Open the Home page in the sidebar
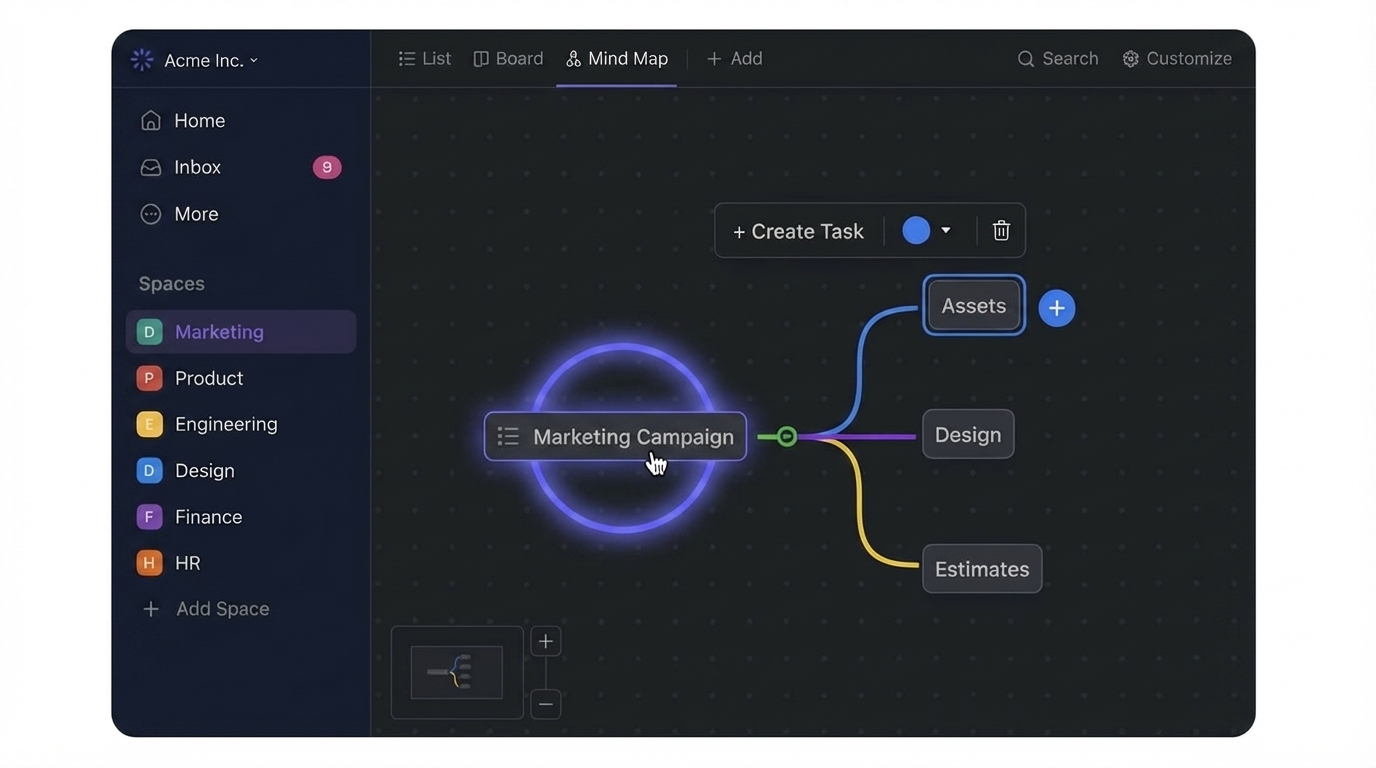The height and width of the screenshot is (768, 1376). (x=183, y=121)
